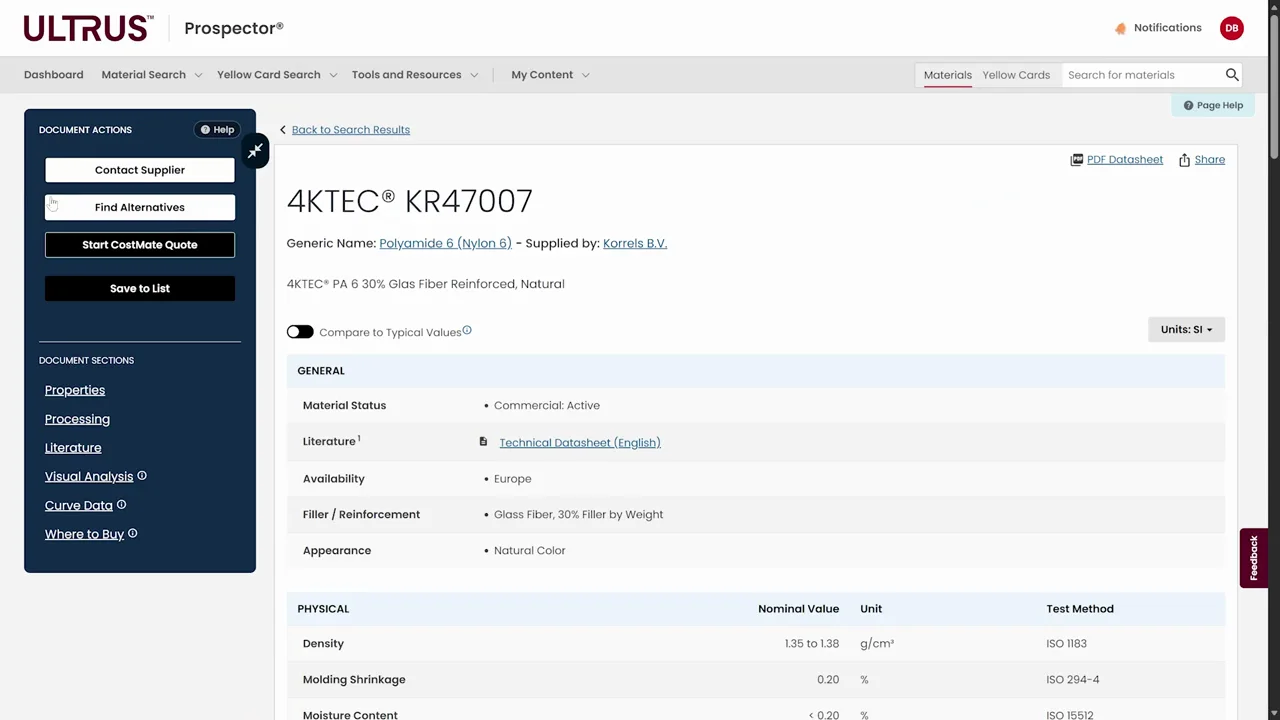Click the Europe availability value
This screenshot has height=720, width=1280.
pyautogui.click(x=513, y=479)
